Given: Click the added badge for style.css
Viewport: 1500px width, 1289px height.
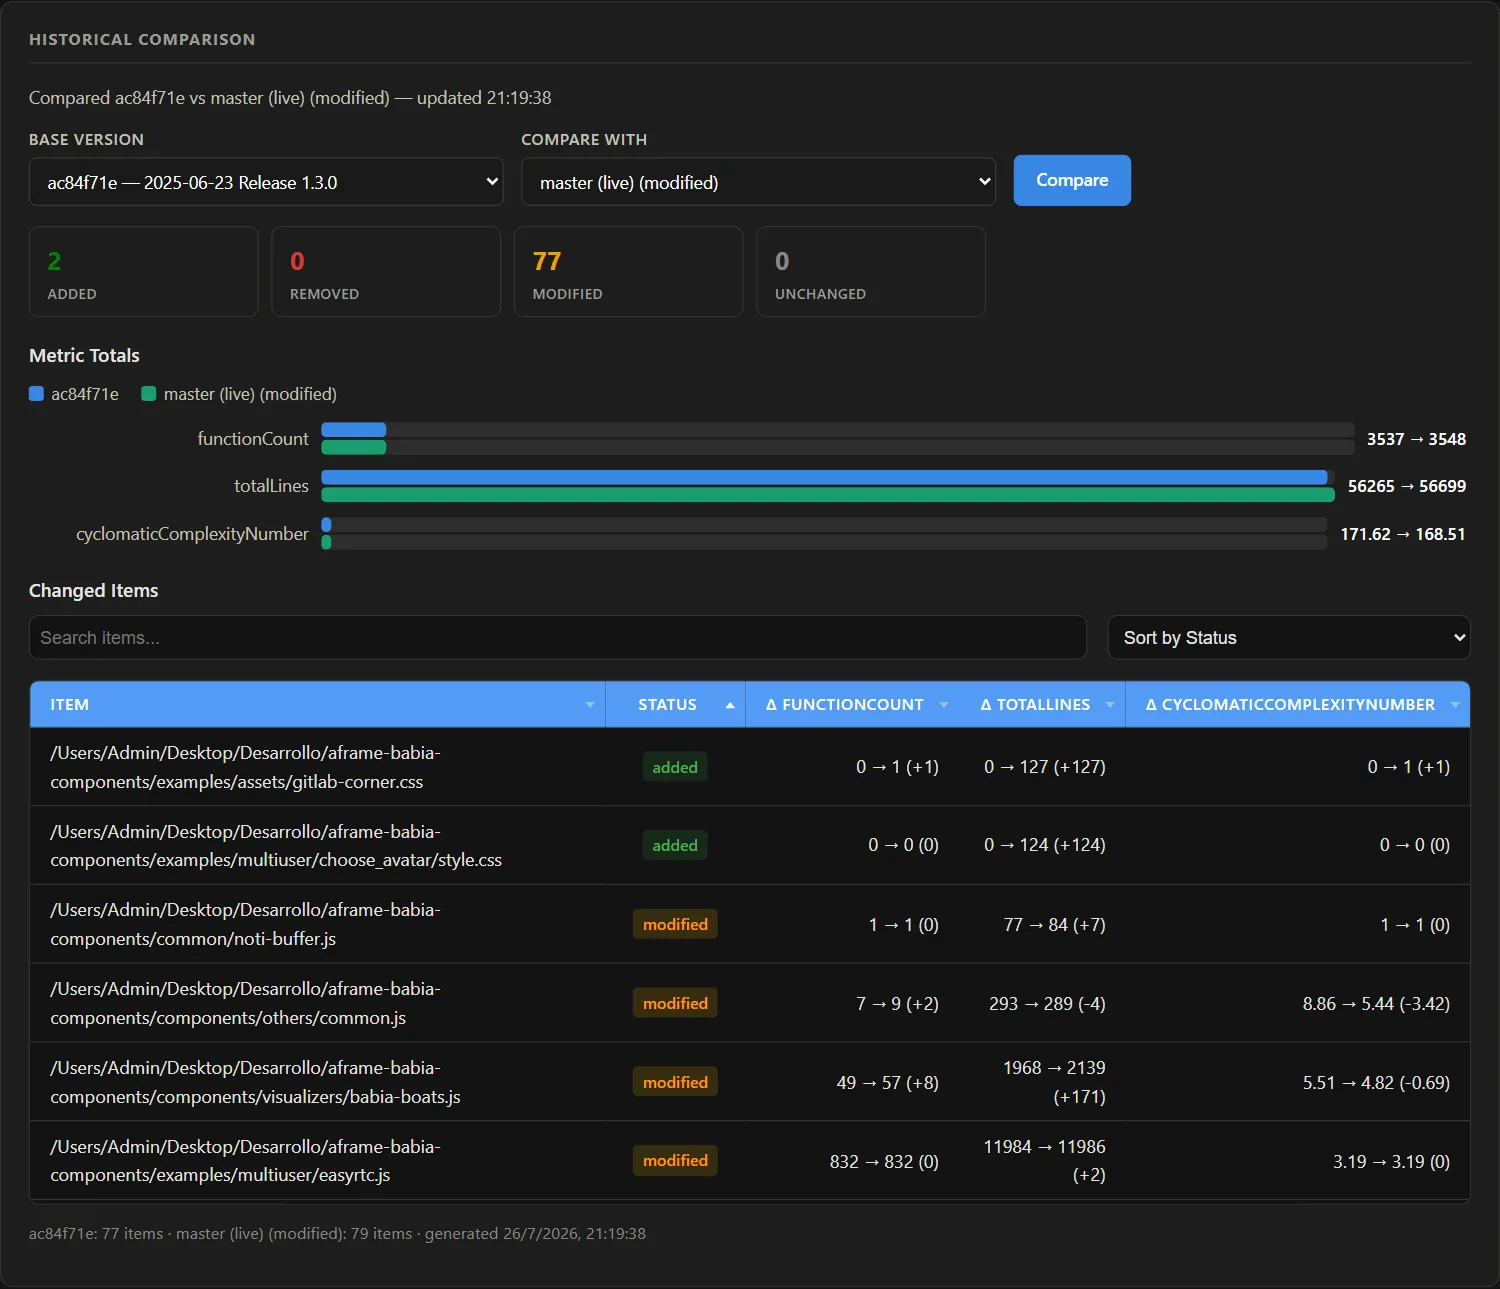Looking at the screenshot, I should [x=675, y=845].
